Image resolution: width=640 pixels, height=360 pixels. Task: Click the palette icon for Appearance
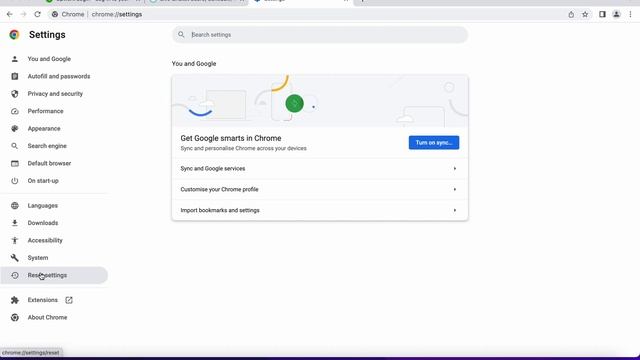[15, 129]
